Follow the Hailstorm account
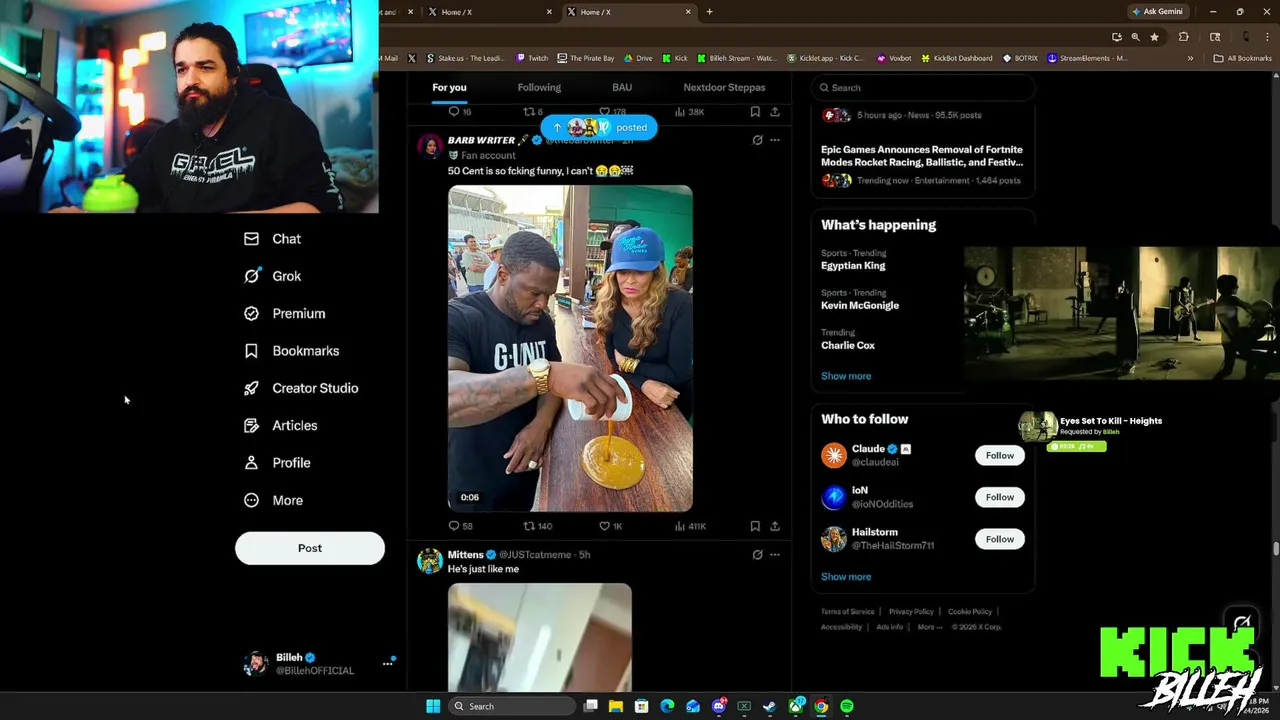 [999, 539]
